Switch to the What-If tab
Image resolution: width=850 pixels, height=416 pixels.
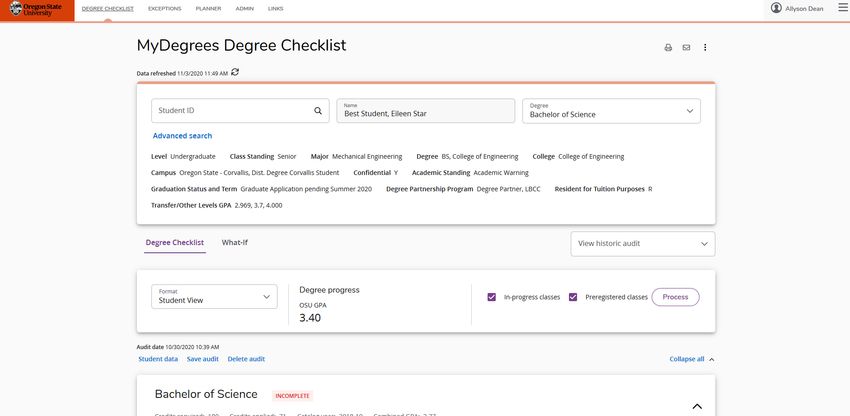(235, 243)
